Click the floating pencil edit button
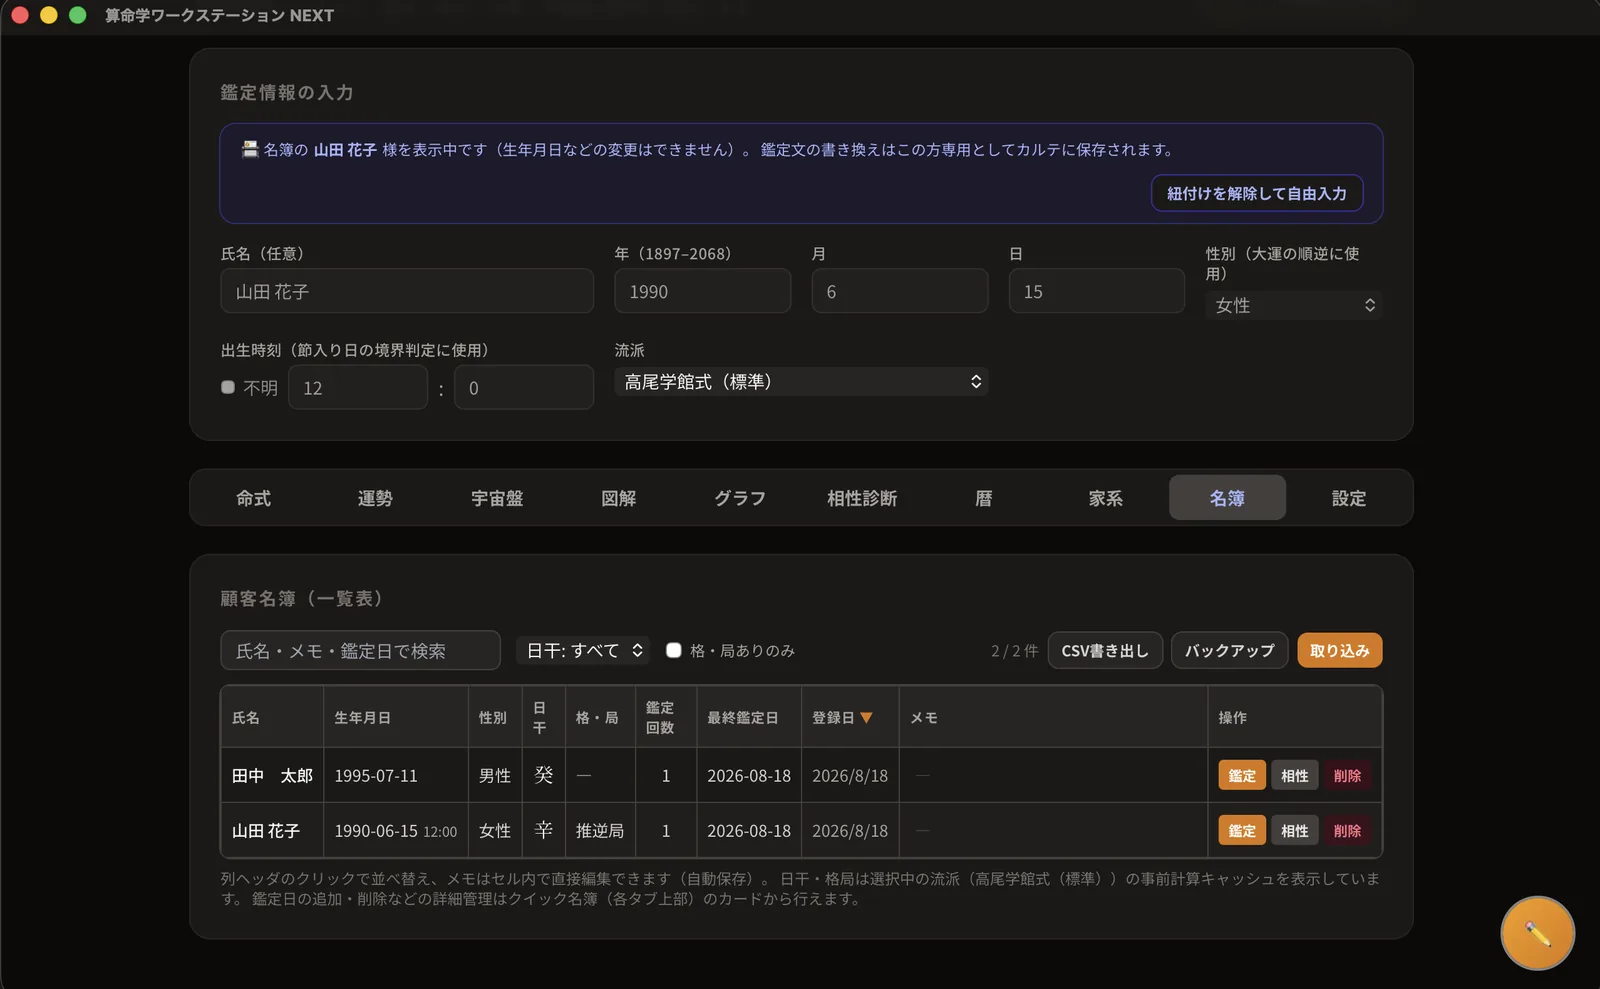This screenshot has height=989, width=1600. pyautogui.click(x=1537, y=933)
